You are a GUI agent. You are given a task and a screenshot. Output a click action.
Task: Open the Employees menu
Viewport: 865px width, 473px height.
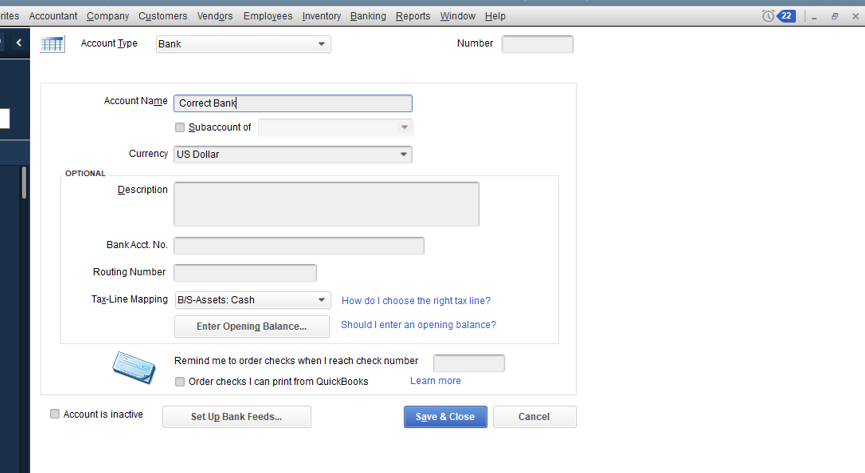click(x=268, y=16)
